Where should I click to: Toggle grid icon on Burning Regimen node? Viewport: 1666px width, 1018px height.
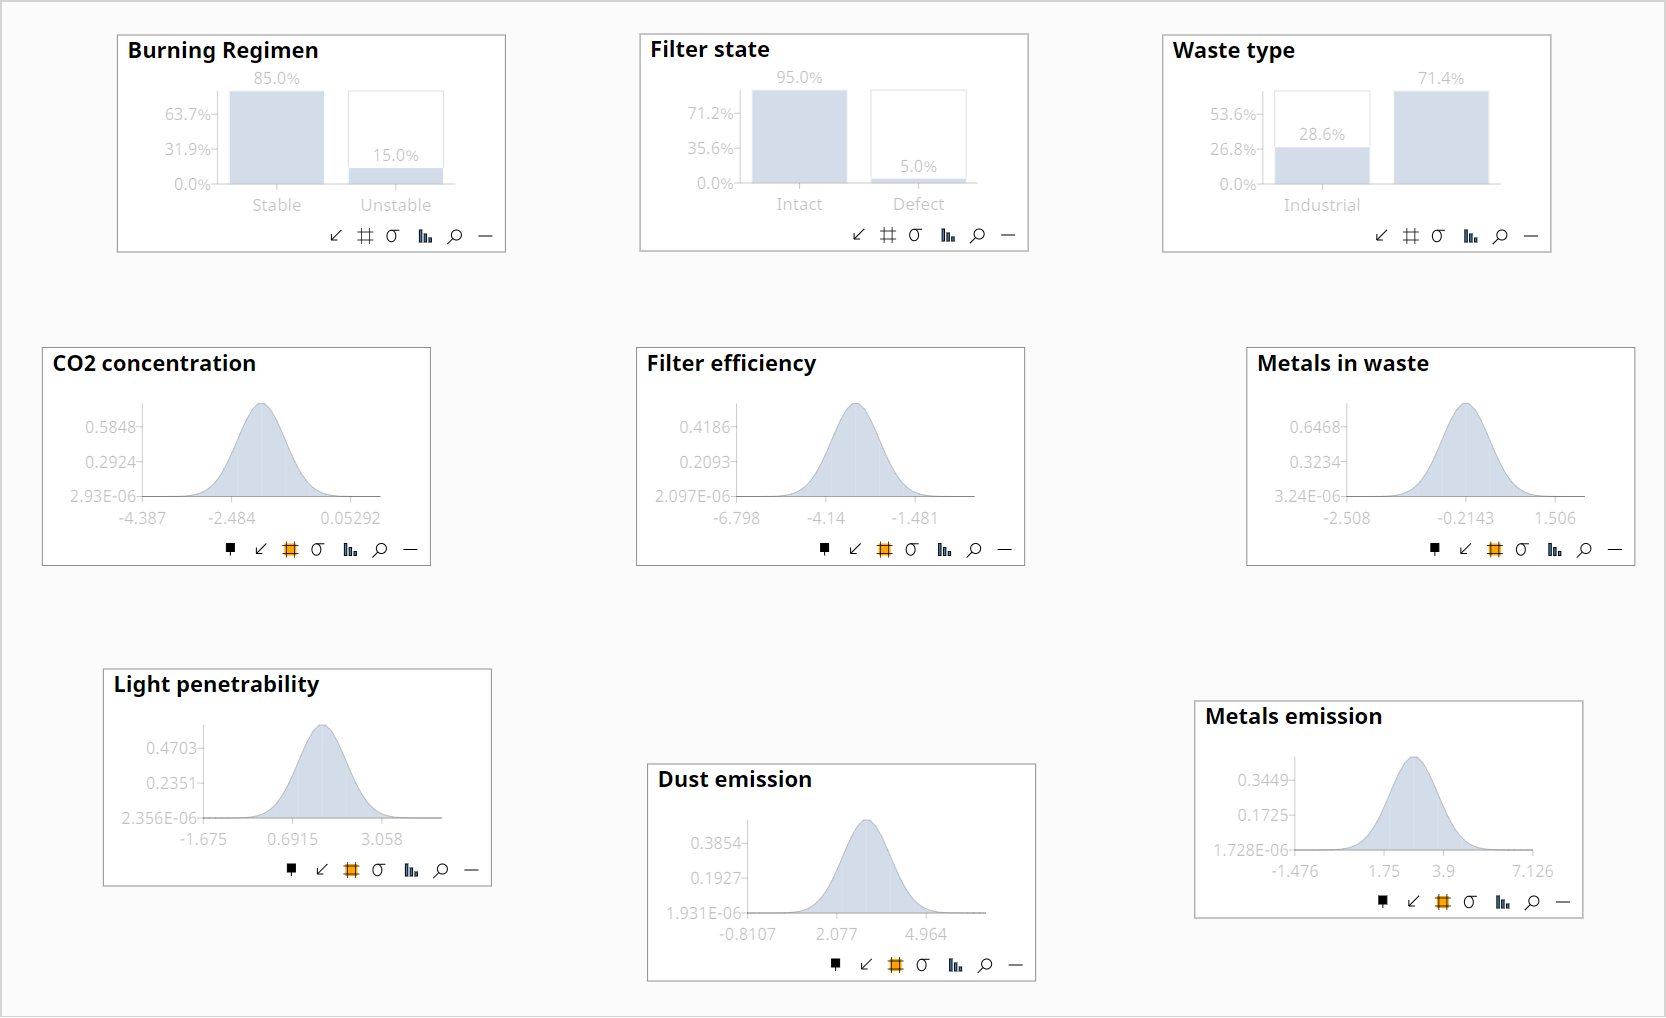click(x=365, y=236)
